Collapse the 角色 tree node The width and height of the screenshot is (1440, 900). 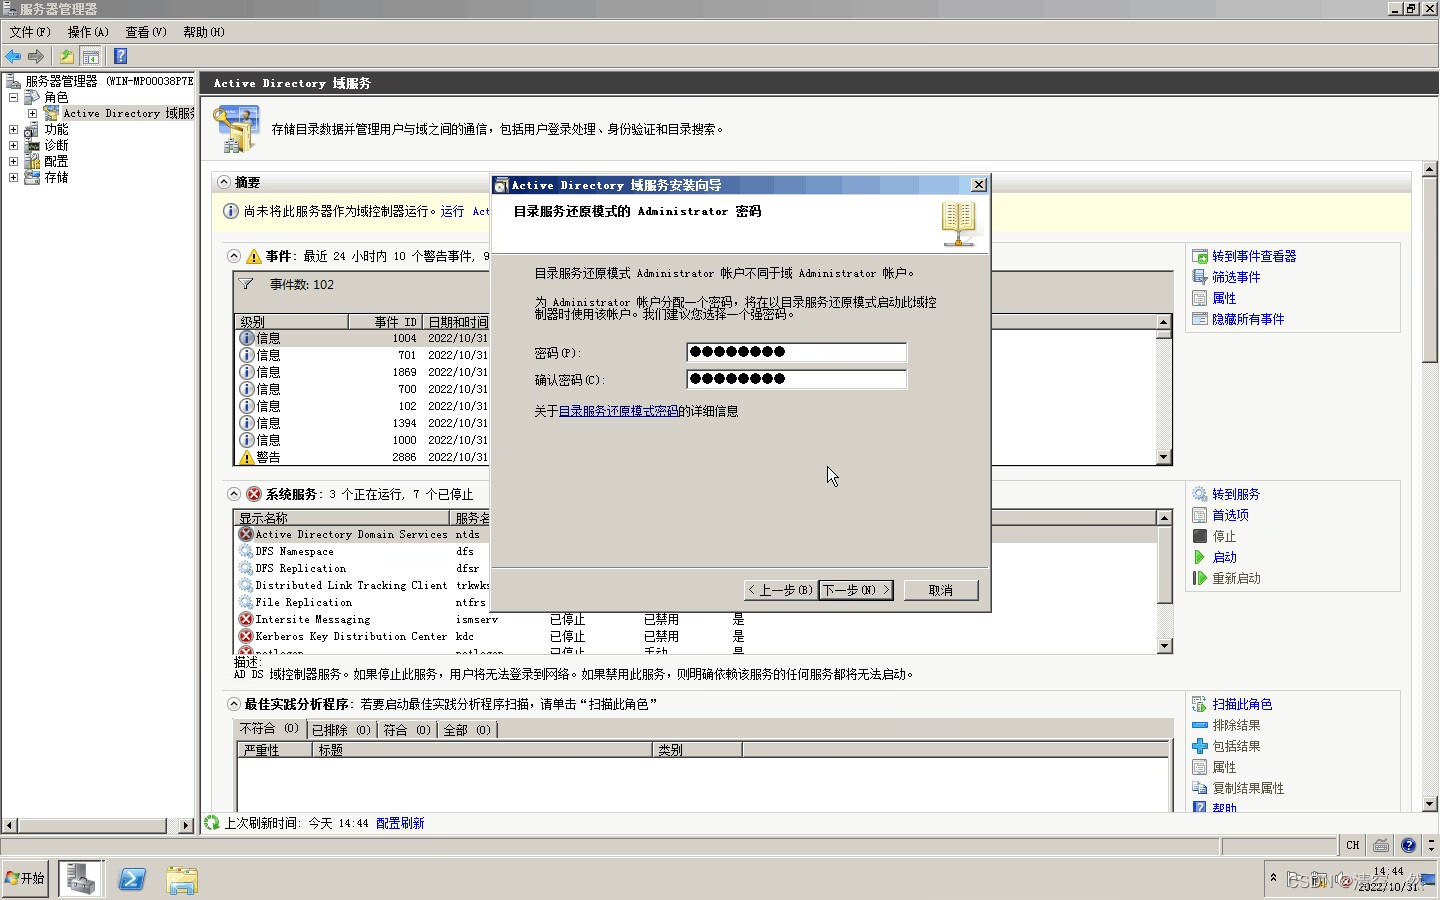click(x=13, y=97)
